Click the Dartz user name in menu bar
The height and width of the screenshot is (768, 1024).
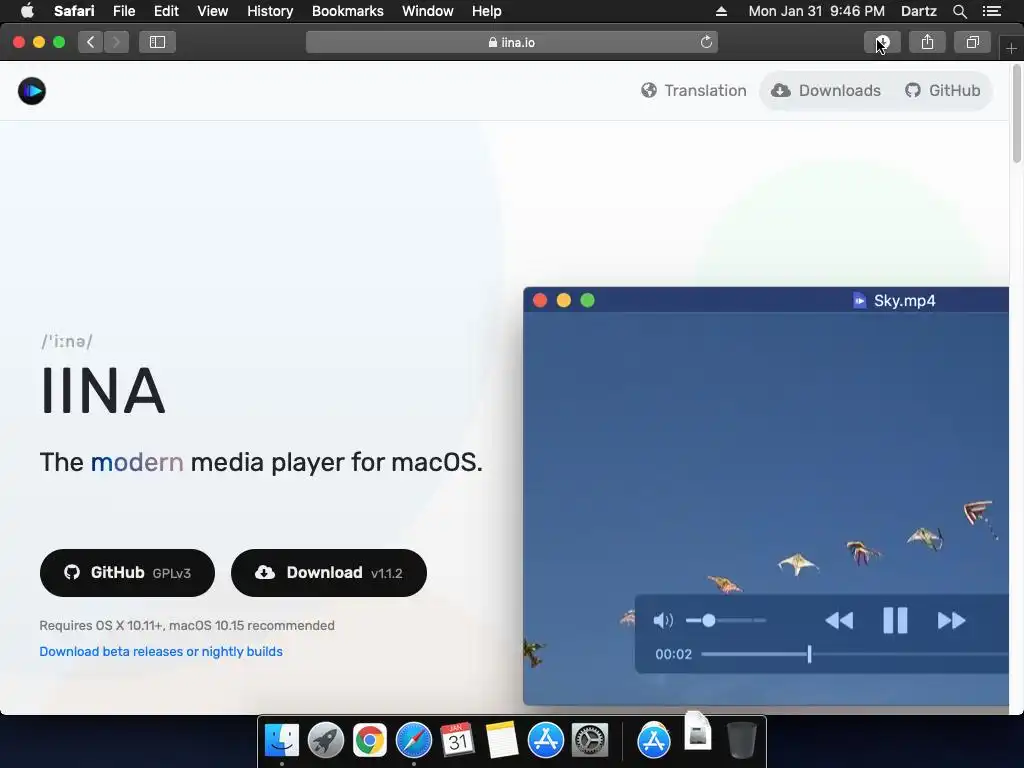point(918,11)
